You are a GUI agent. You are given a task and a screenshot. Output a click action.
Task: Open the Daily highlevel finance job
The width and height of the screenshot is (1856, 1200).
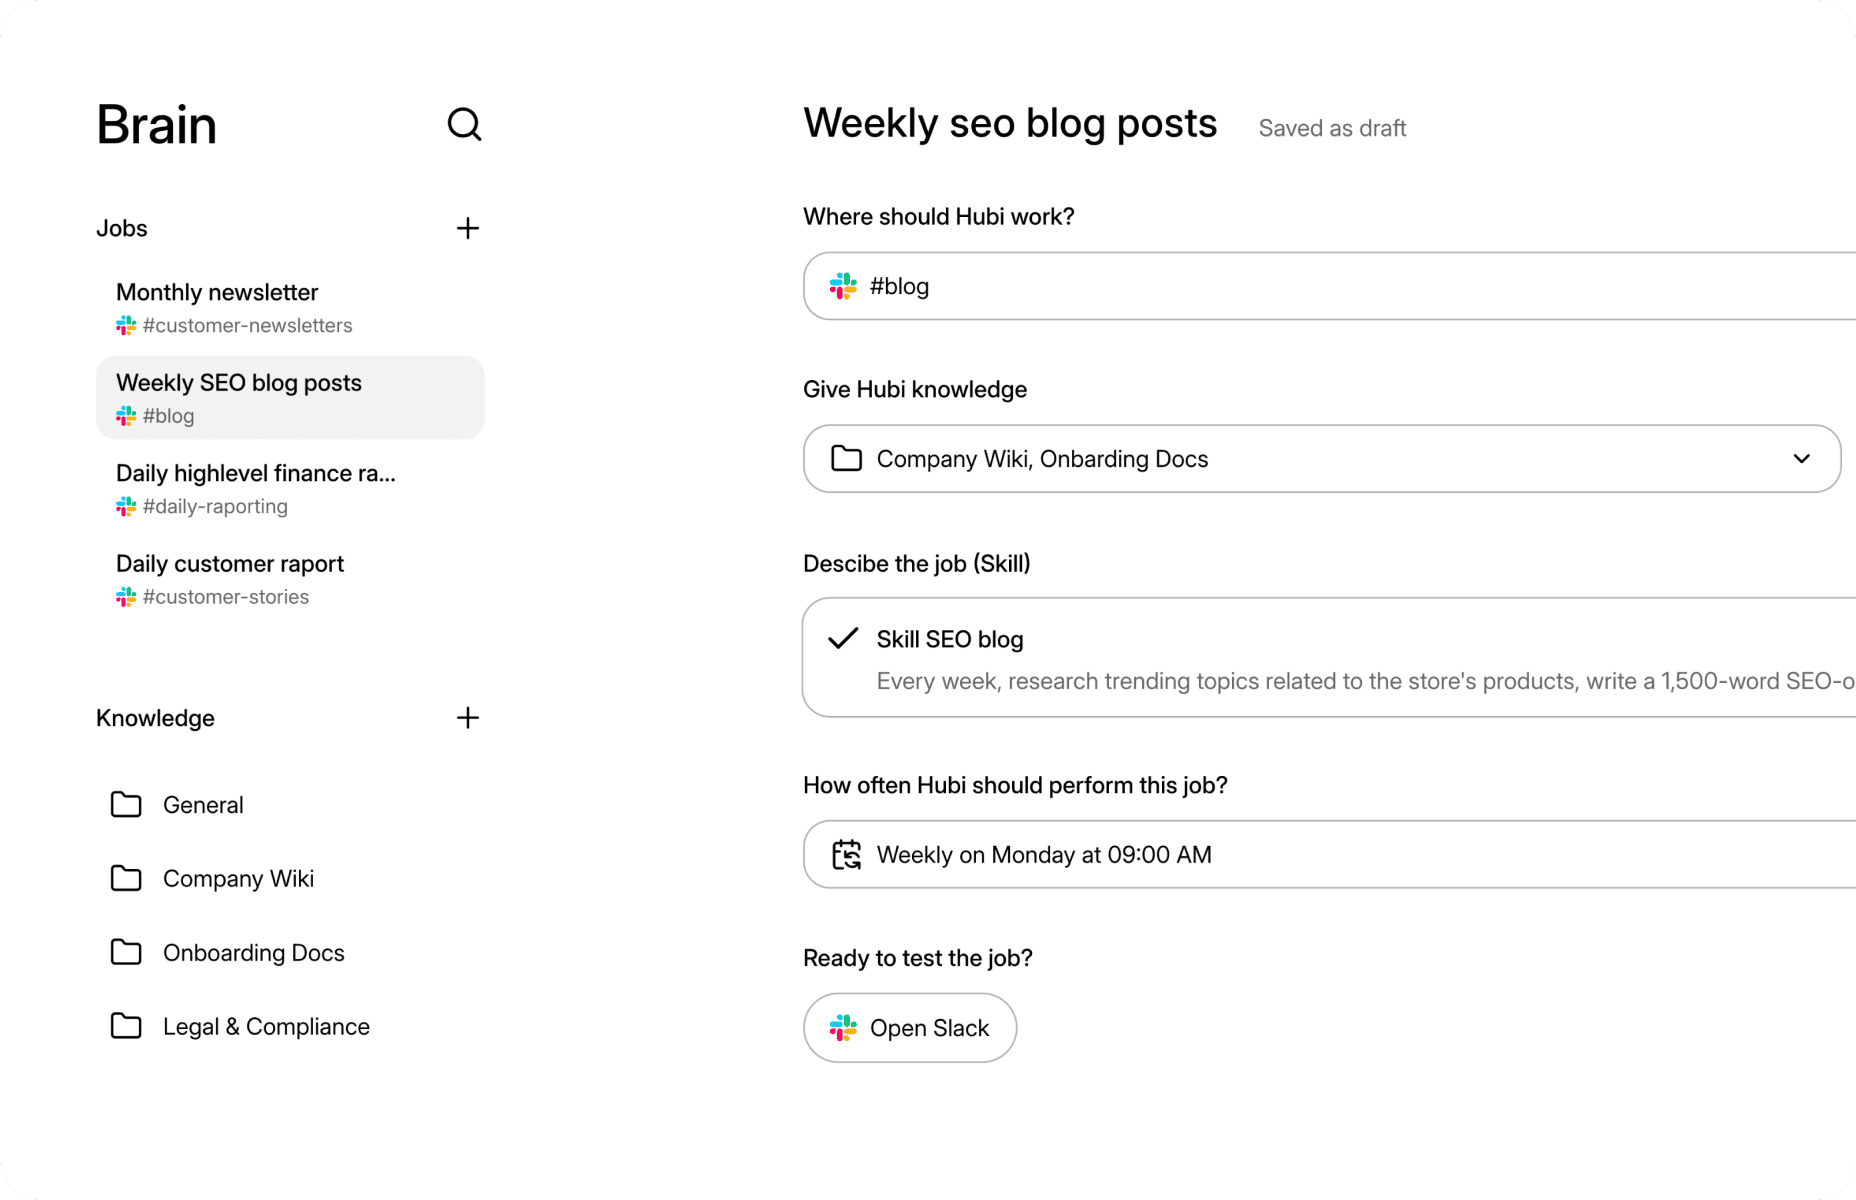coord(290,489)
